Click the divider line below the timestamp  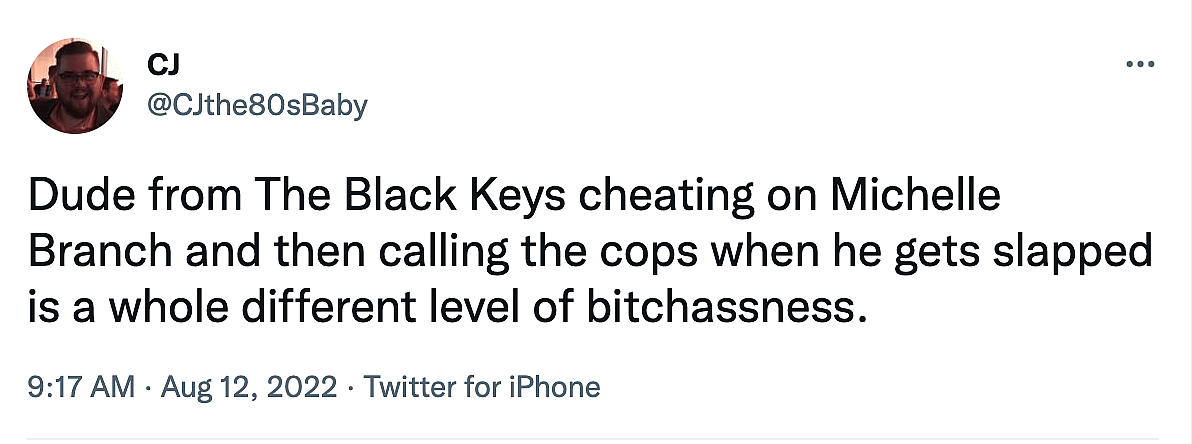point(596,437)
